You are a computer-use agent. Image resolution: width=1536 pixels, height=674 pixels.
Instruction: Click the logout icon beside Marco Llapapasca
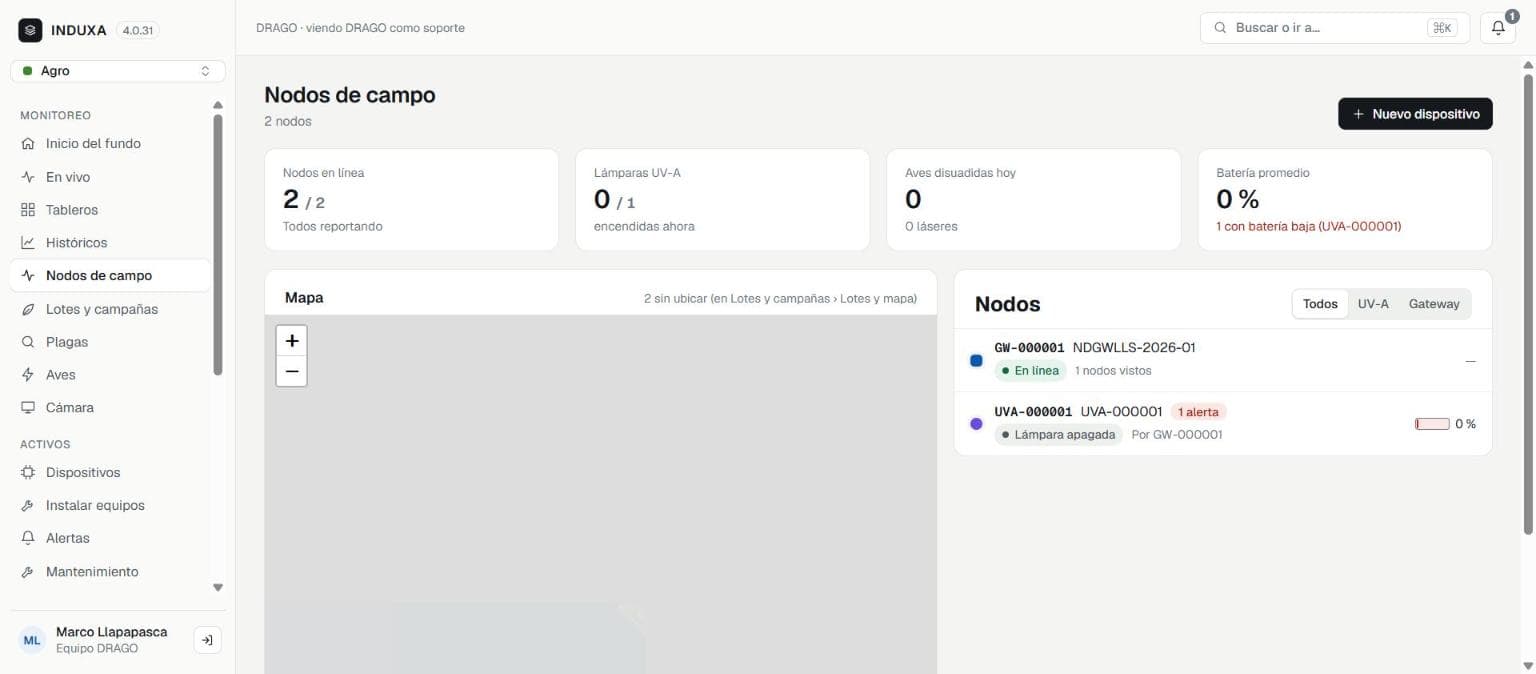(x=207, y=640)
